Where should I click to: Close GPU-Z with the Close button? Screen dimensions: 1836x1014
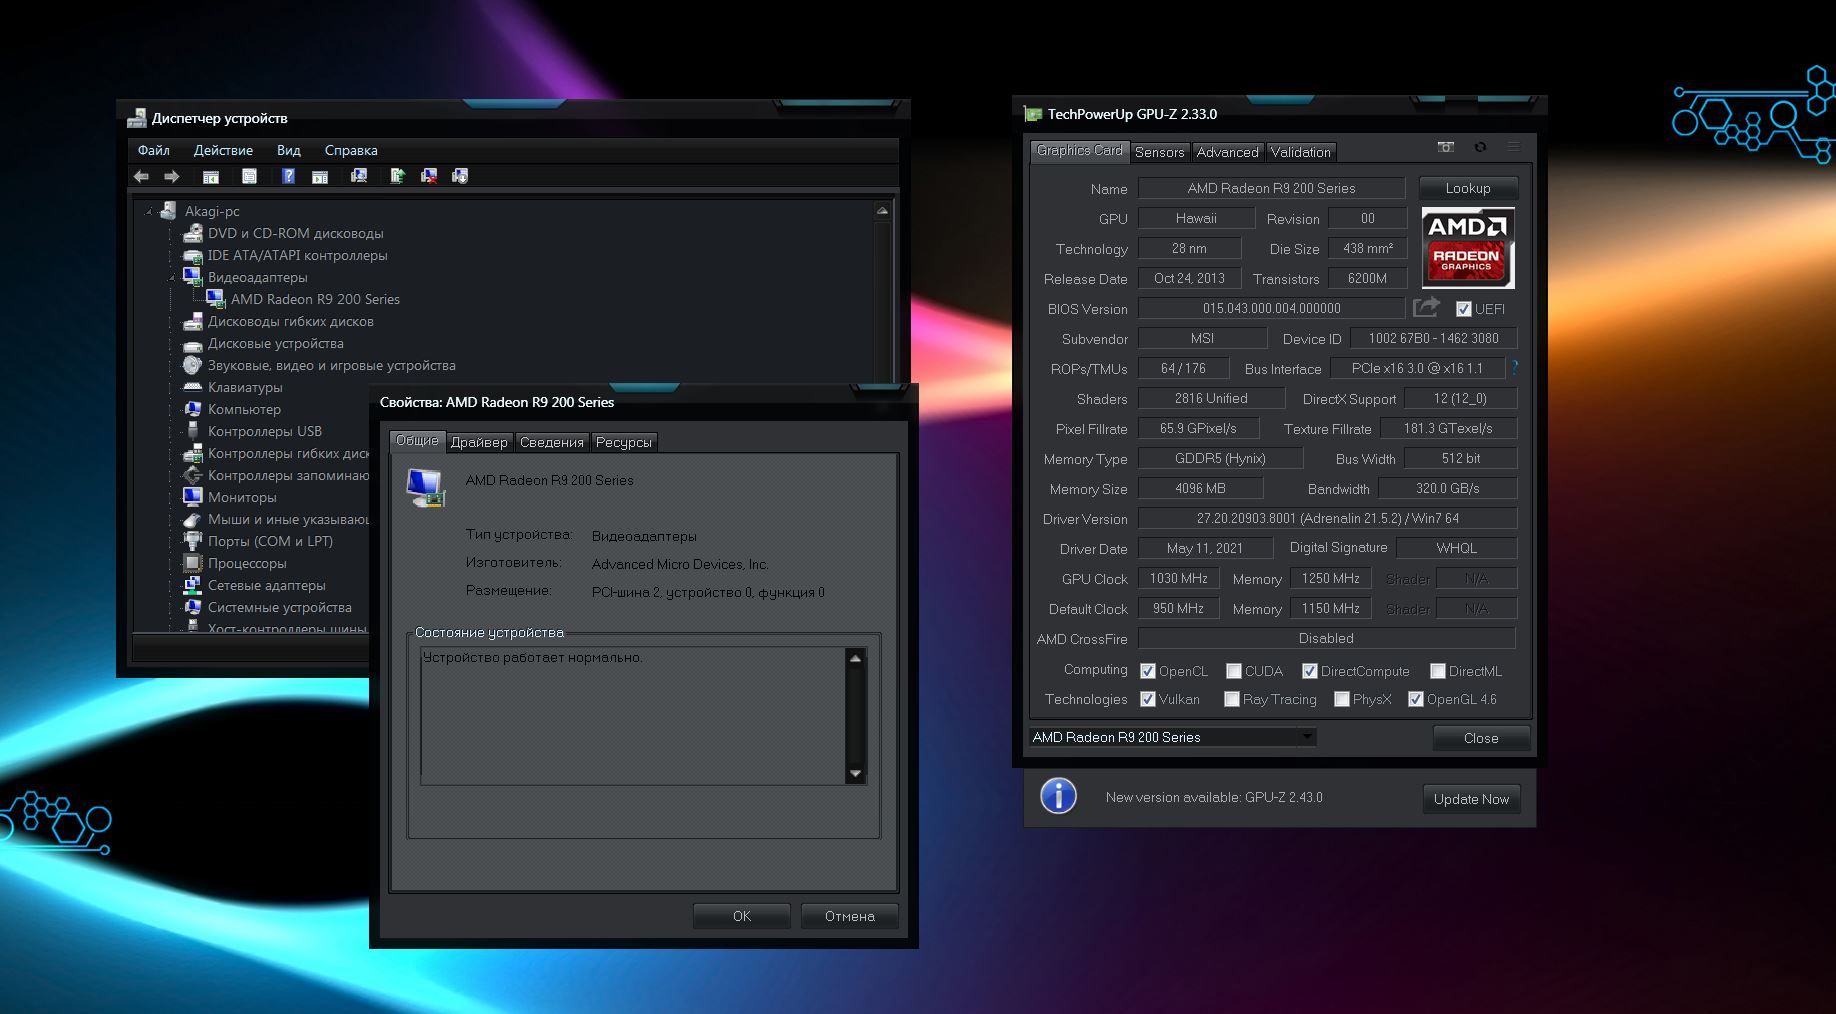coord(1481,738)
